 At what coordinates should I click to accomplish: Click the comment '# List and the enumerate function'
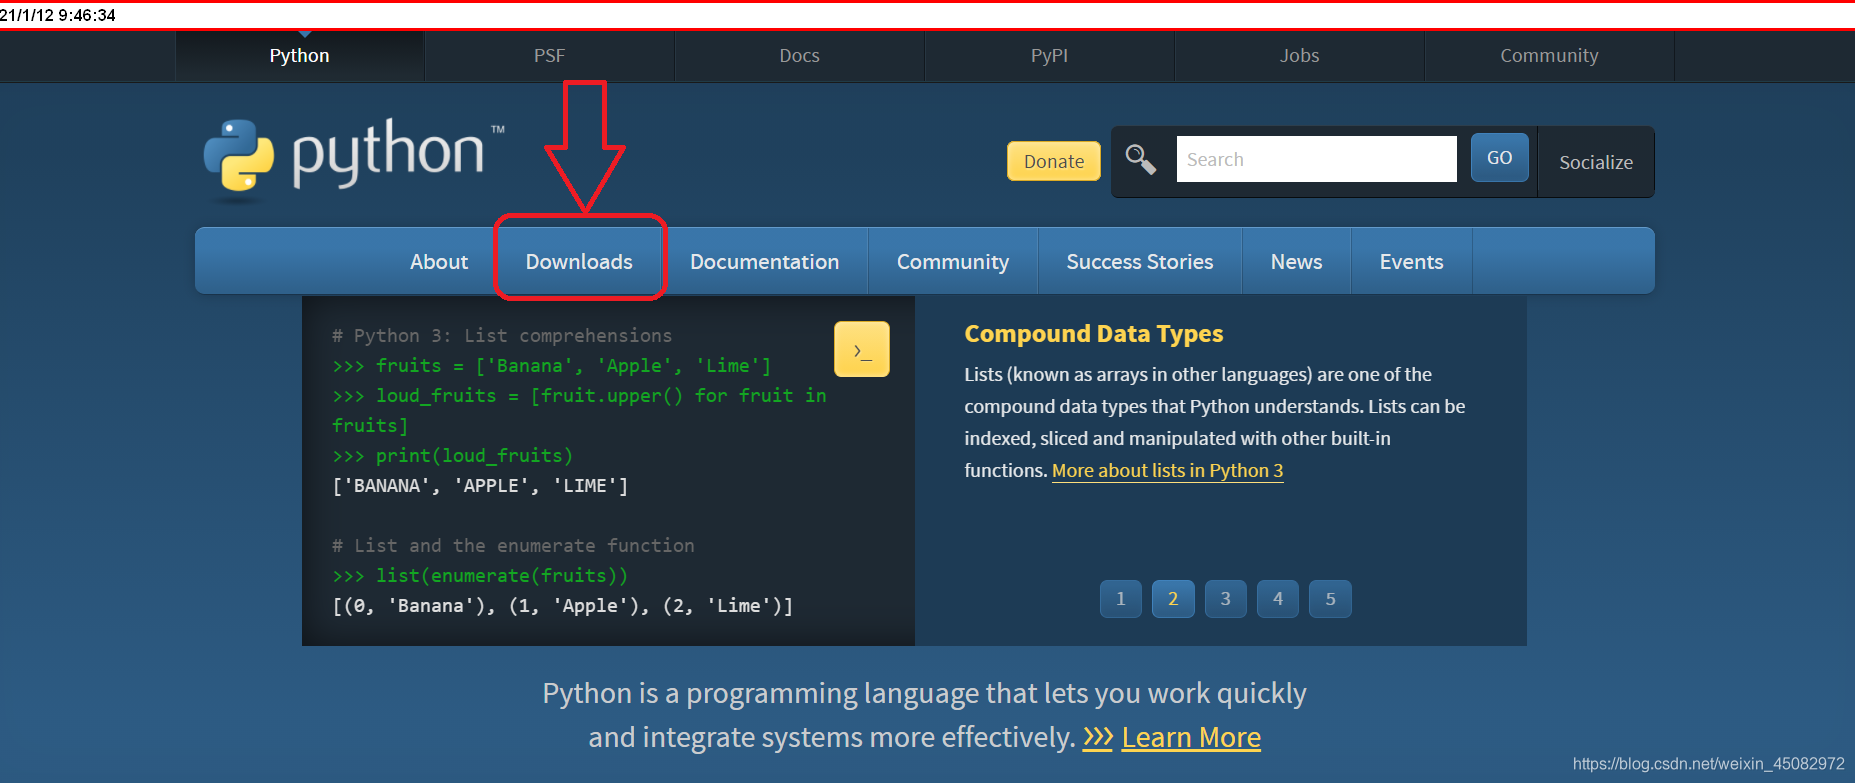pos(513,546)
